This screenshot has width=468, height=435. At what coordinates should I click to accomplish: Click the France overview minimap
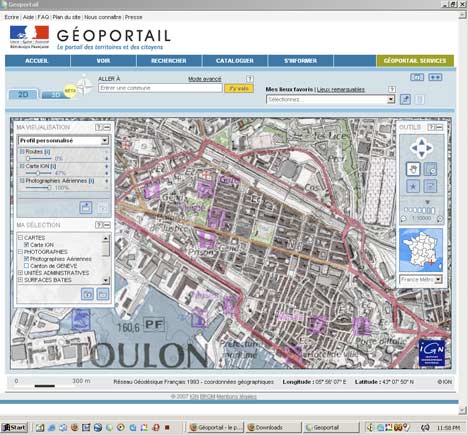421,250
